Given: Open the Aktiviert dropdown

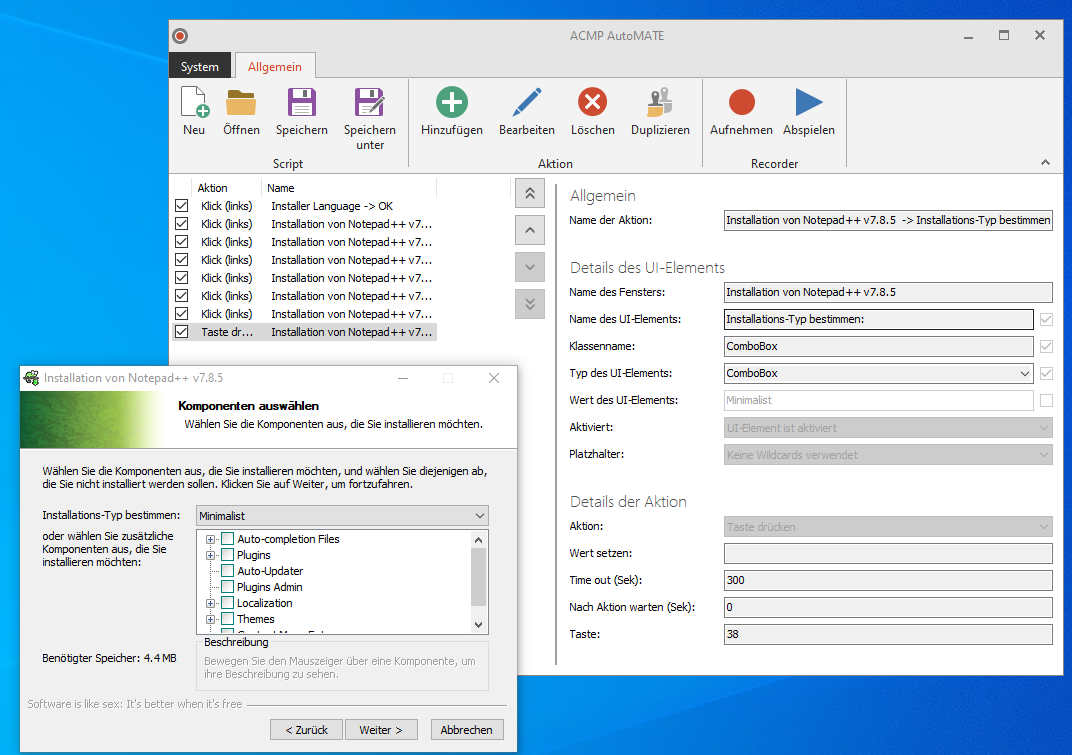Looking at the screenshot, I should pos(1043,428).
